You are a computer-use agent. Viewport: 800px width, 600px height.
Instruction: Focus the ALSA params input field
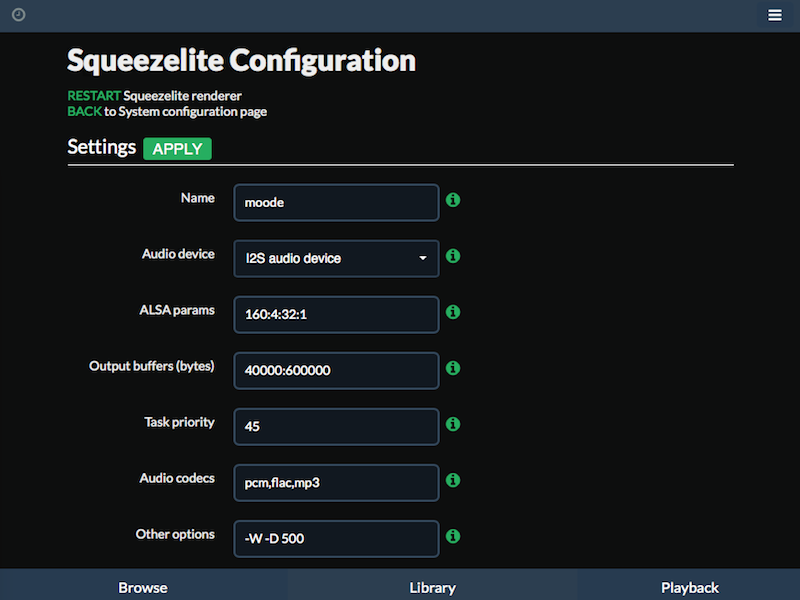336,315
